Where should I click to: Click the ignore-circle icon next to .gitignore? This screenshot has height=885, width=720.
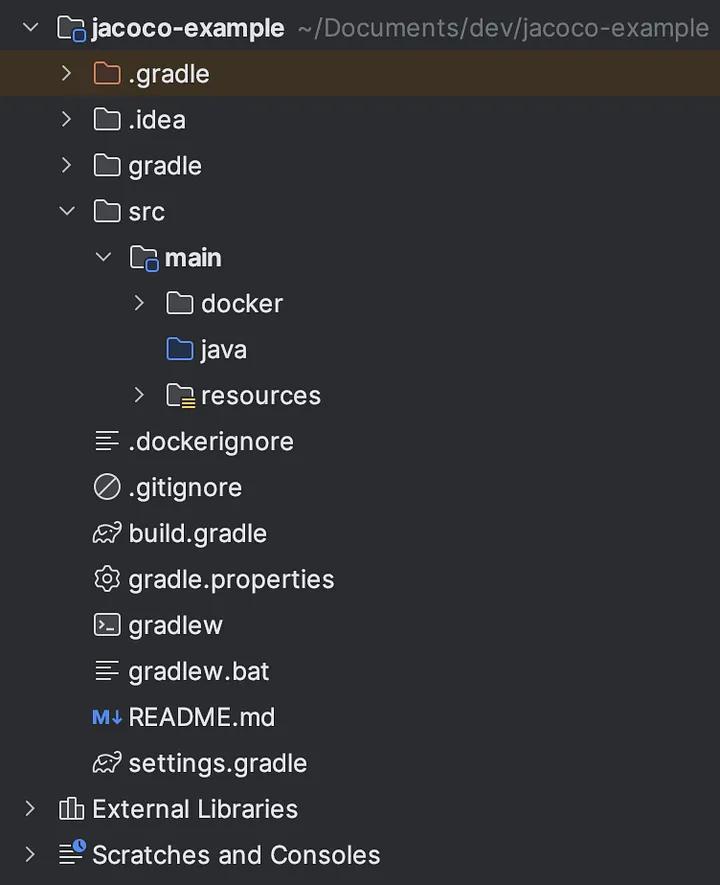pyautogui.click(x=107, y=487)
